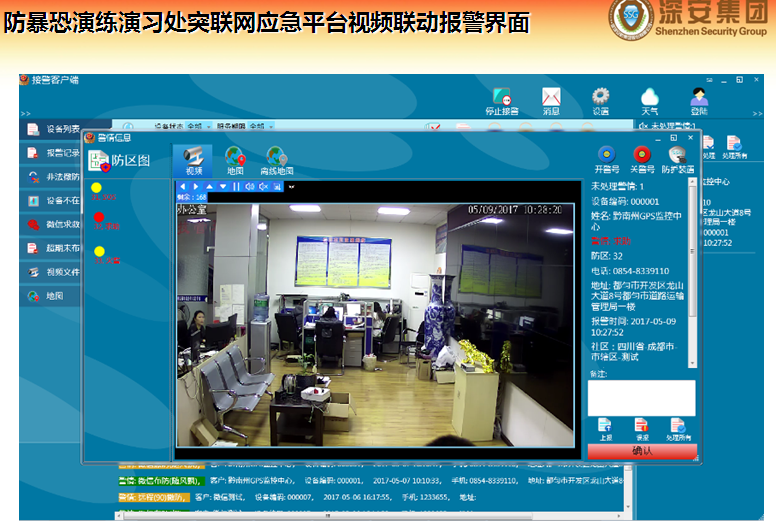The width and height of the screenshot is (776, 522).
Task: Click the red 确认 confirm button
Action: pyautogui.click(x=642, y=452)
